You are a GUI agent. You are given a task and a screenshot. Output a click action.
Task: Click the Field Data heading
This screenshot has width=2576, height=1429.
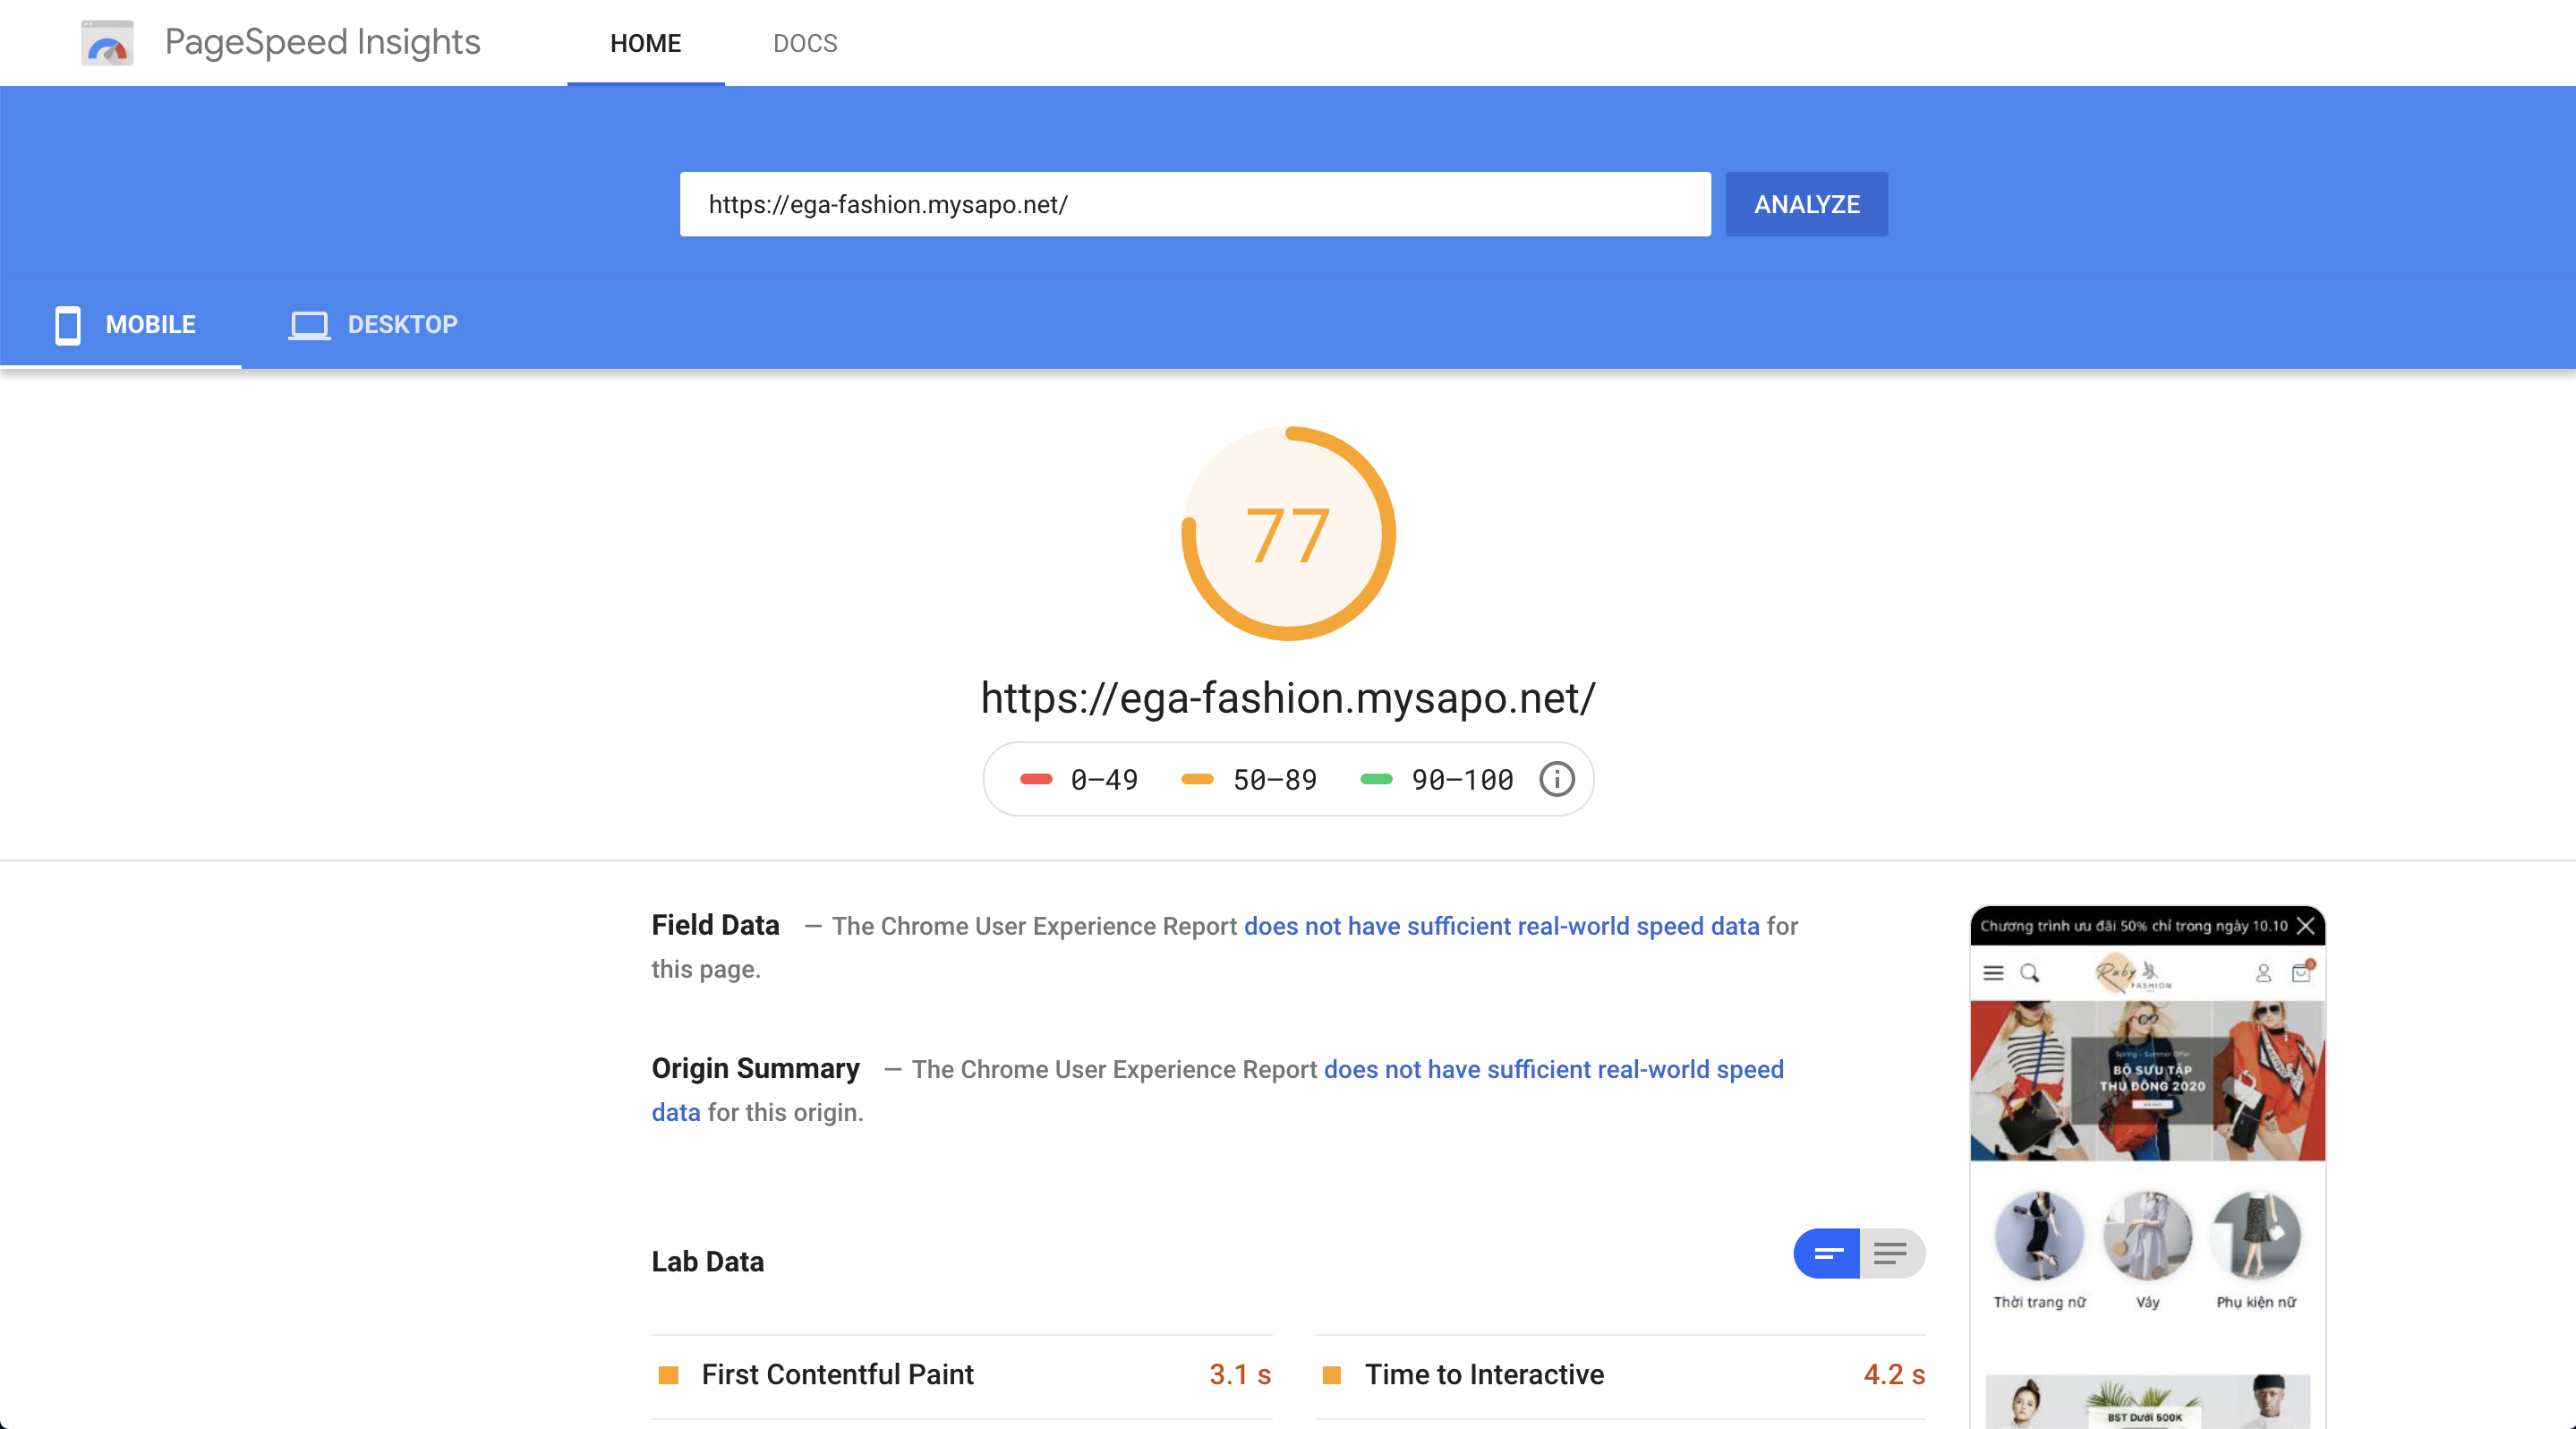click(715, 925)
